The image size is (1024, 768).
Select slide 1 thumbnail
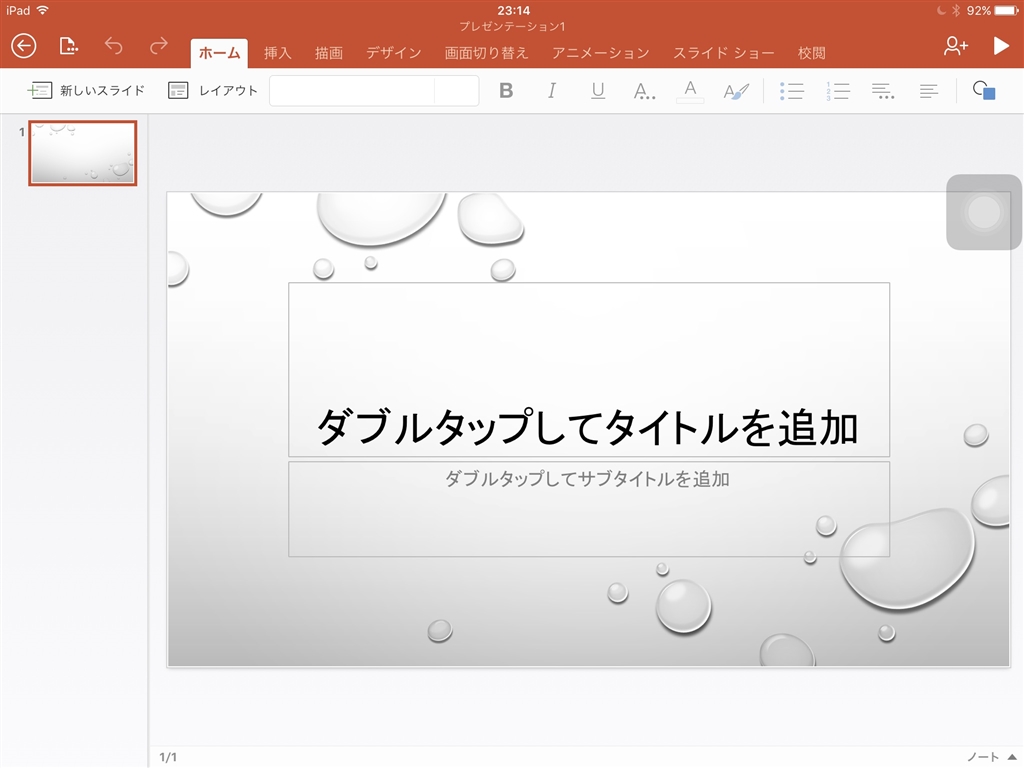pyautogui.click(x=82, y=153)
